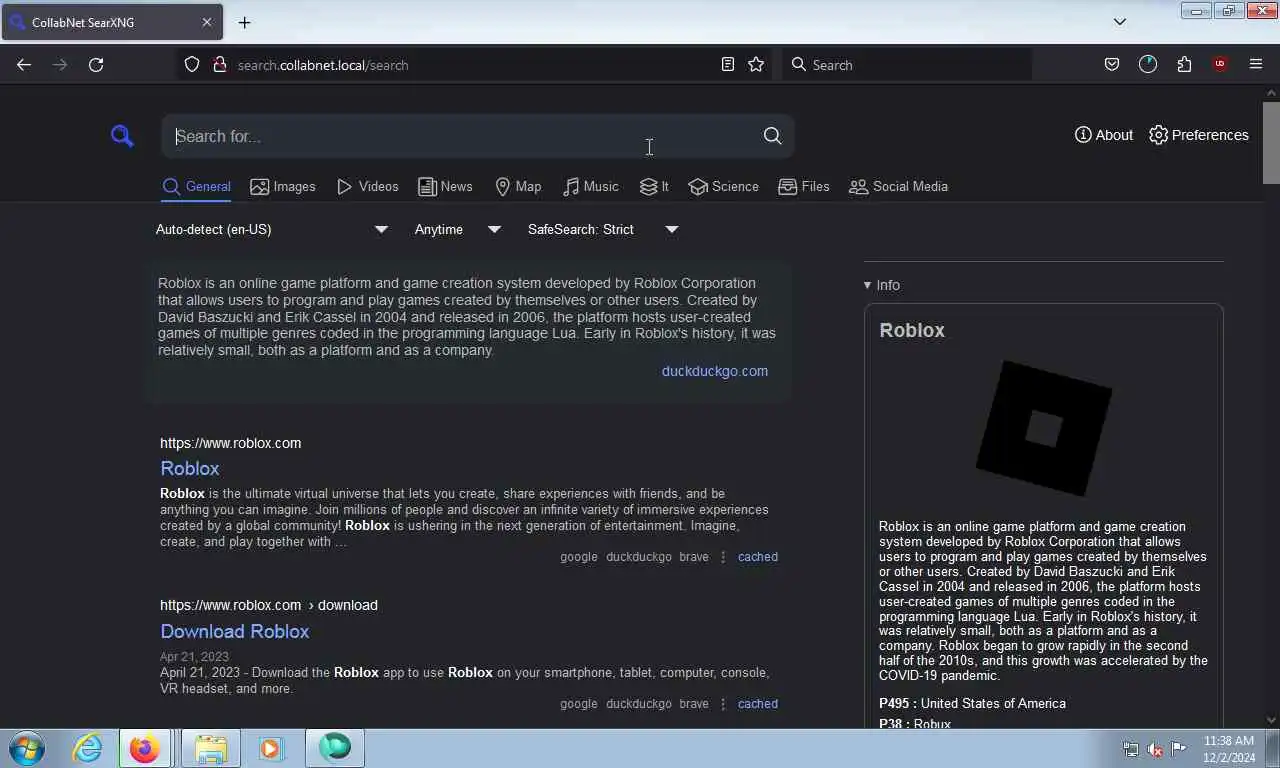Screen dimensions: 1280x768
Task: Switch to the Images tab
Action: [283, 186]
